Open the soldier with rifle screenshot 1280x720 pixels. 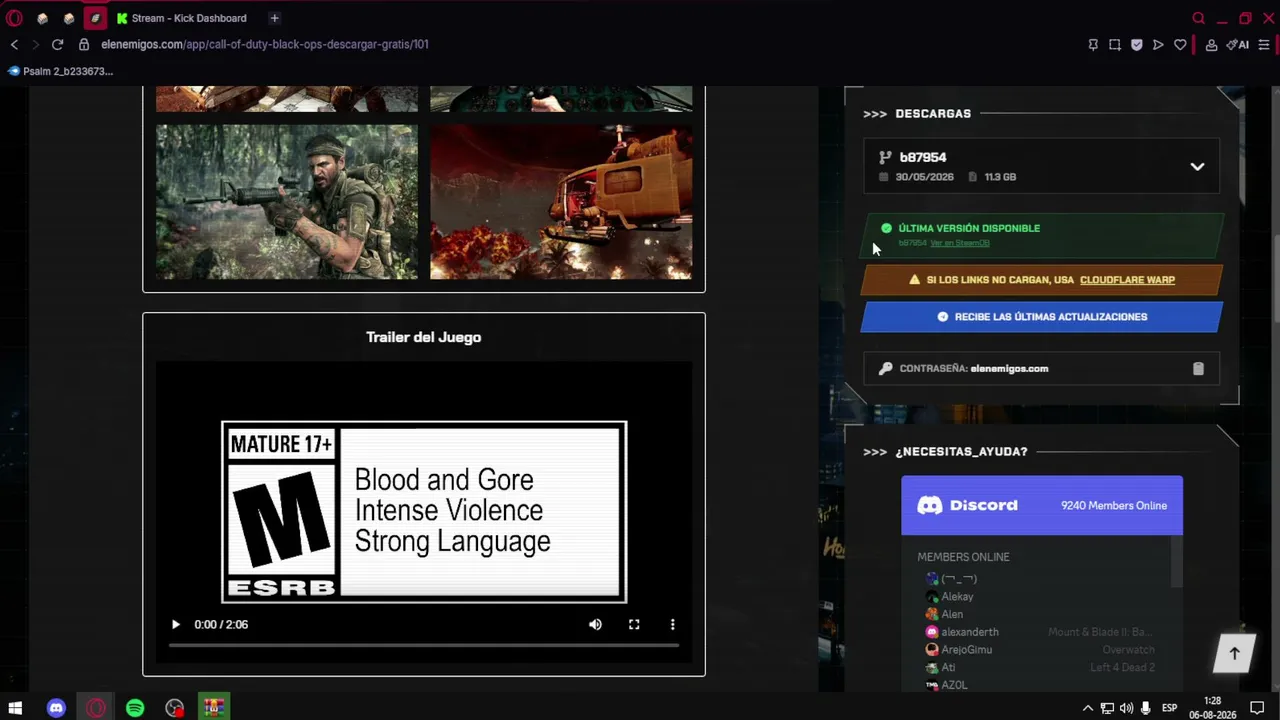(x=287, y=202)
